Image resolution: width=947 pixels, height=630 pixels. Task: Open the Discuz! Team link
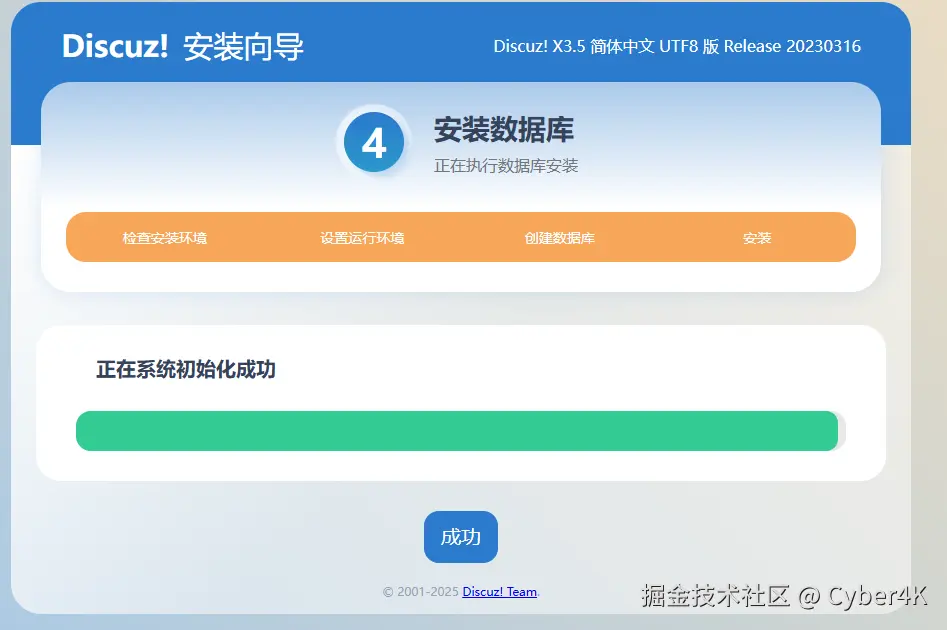[x=499, y=592]
